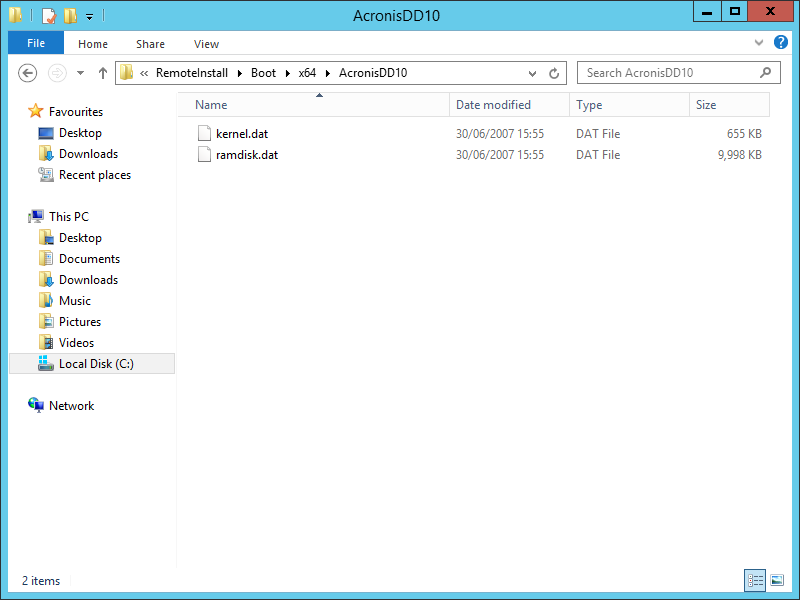800x600 pixels.
Task: Select Local Disk (C:) in navigation pane
Action: pos(92,364)
